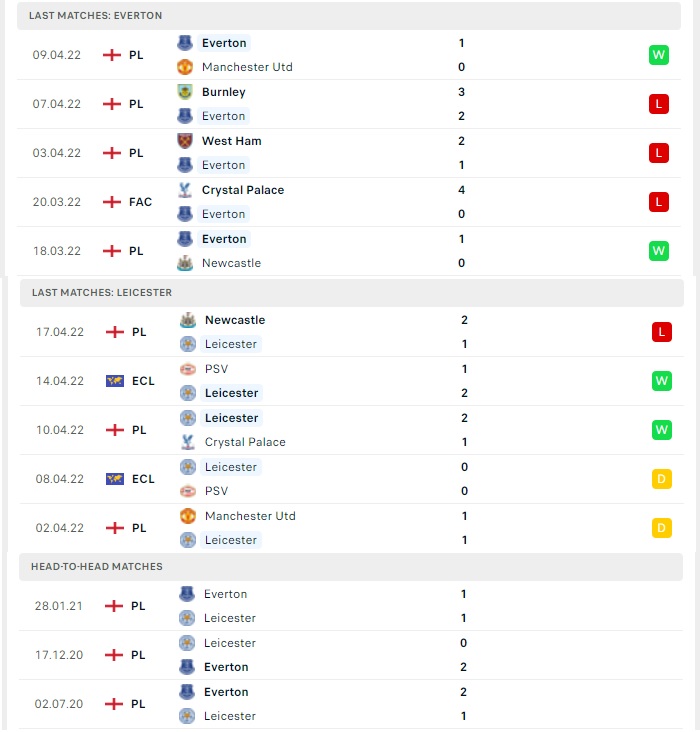Click the Manchester Utd crest in Everton's 09.04.22 match
The width and height of the screenshot is (700, 732).
(x=185, y=67)
